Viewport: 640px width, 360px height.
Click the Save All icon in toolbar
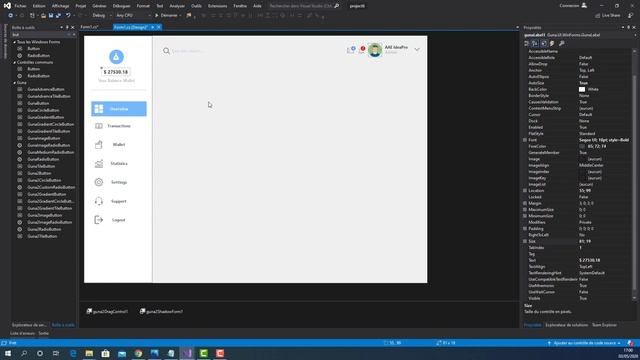(58, 16)
